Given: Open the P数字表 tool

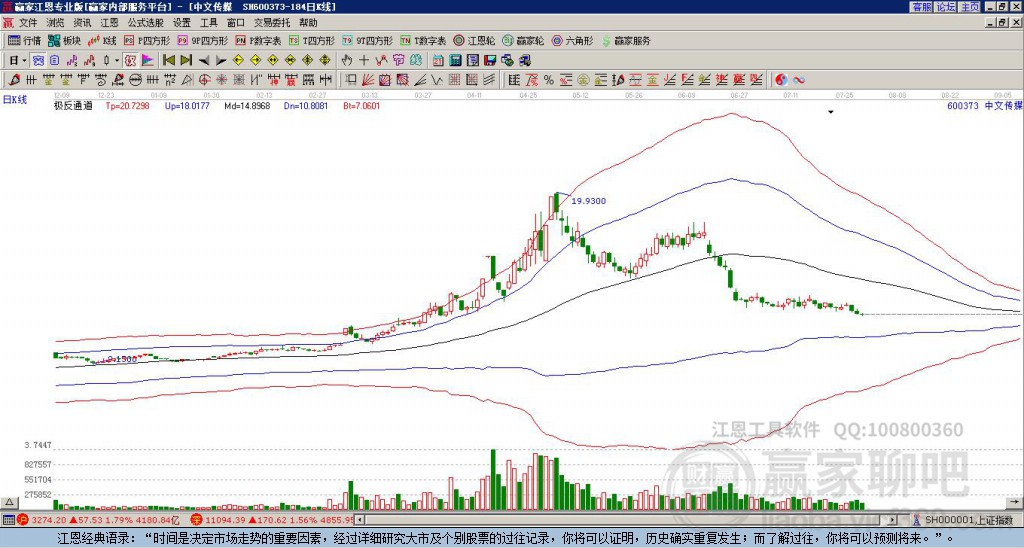Looking at the screenshot, I should pos(259,40).
